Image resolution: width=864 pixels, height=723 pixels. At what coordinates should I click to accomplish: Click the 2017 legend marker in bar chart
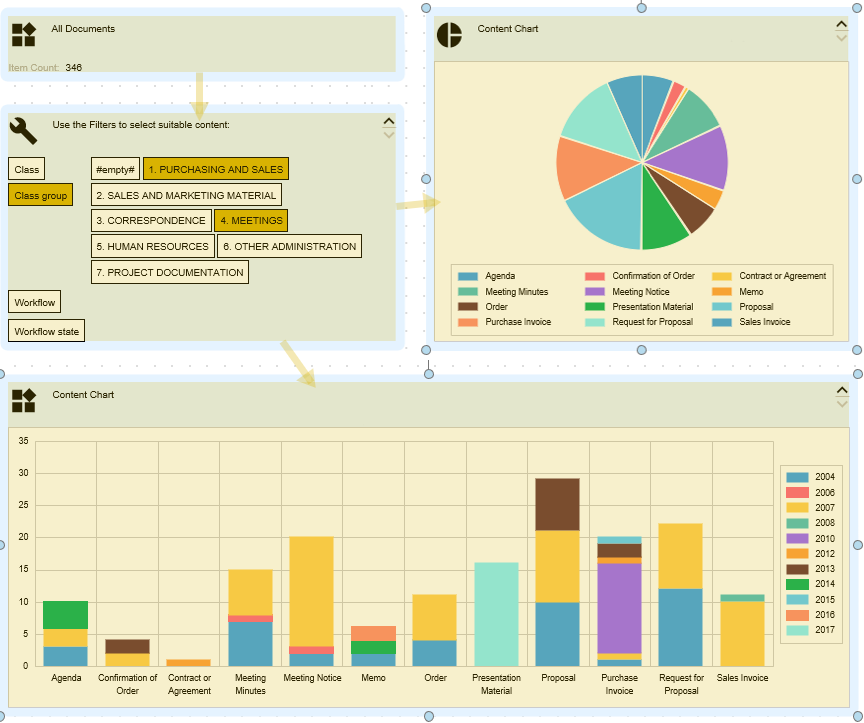point(797,630)
